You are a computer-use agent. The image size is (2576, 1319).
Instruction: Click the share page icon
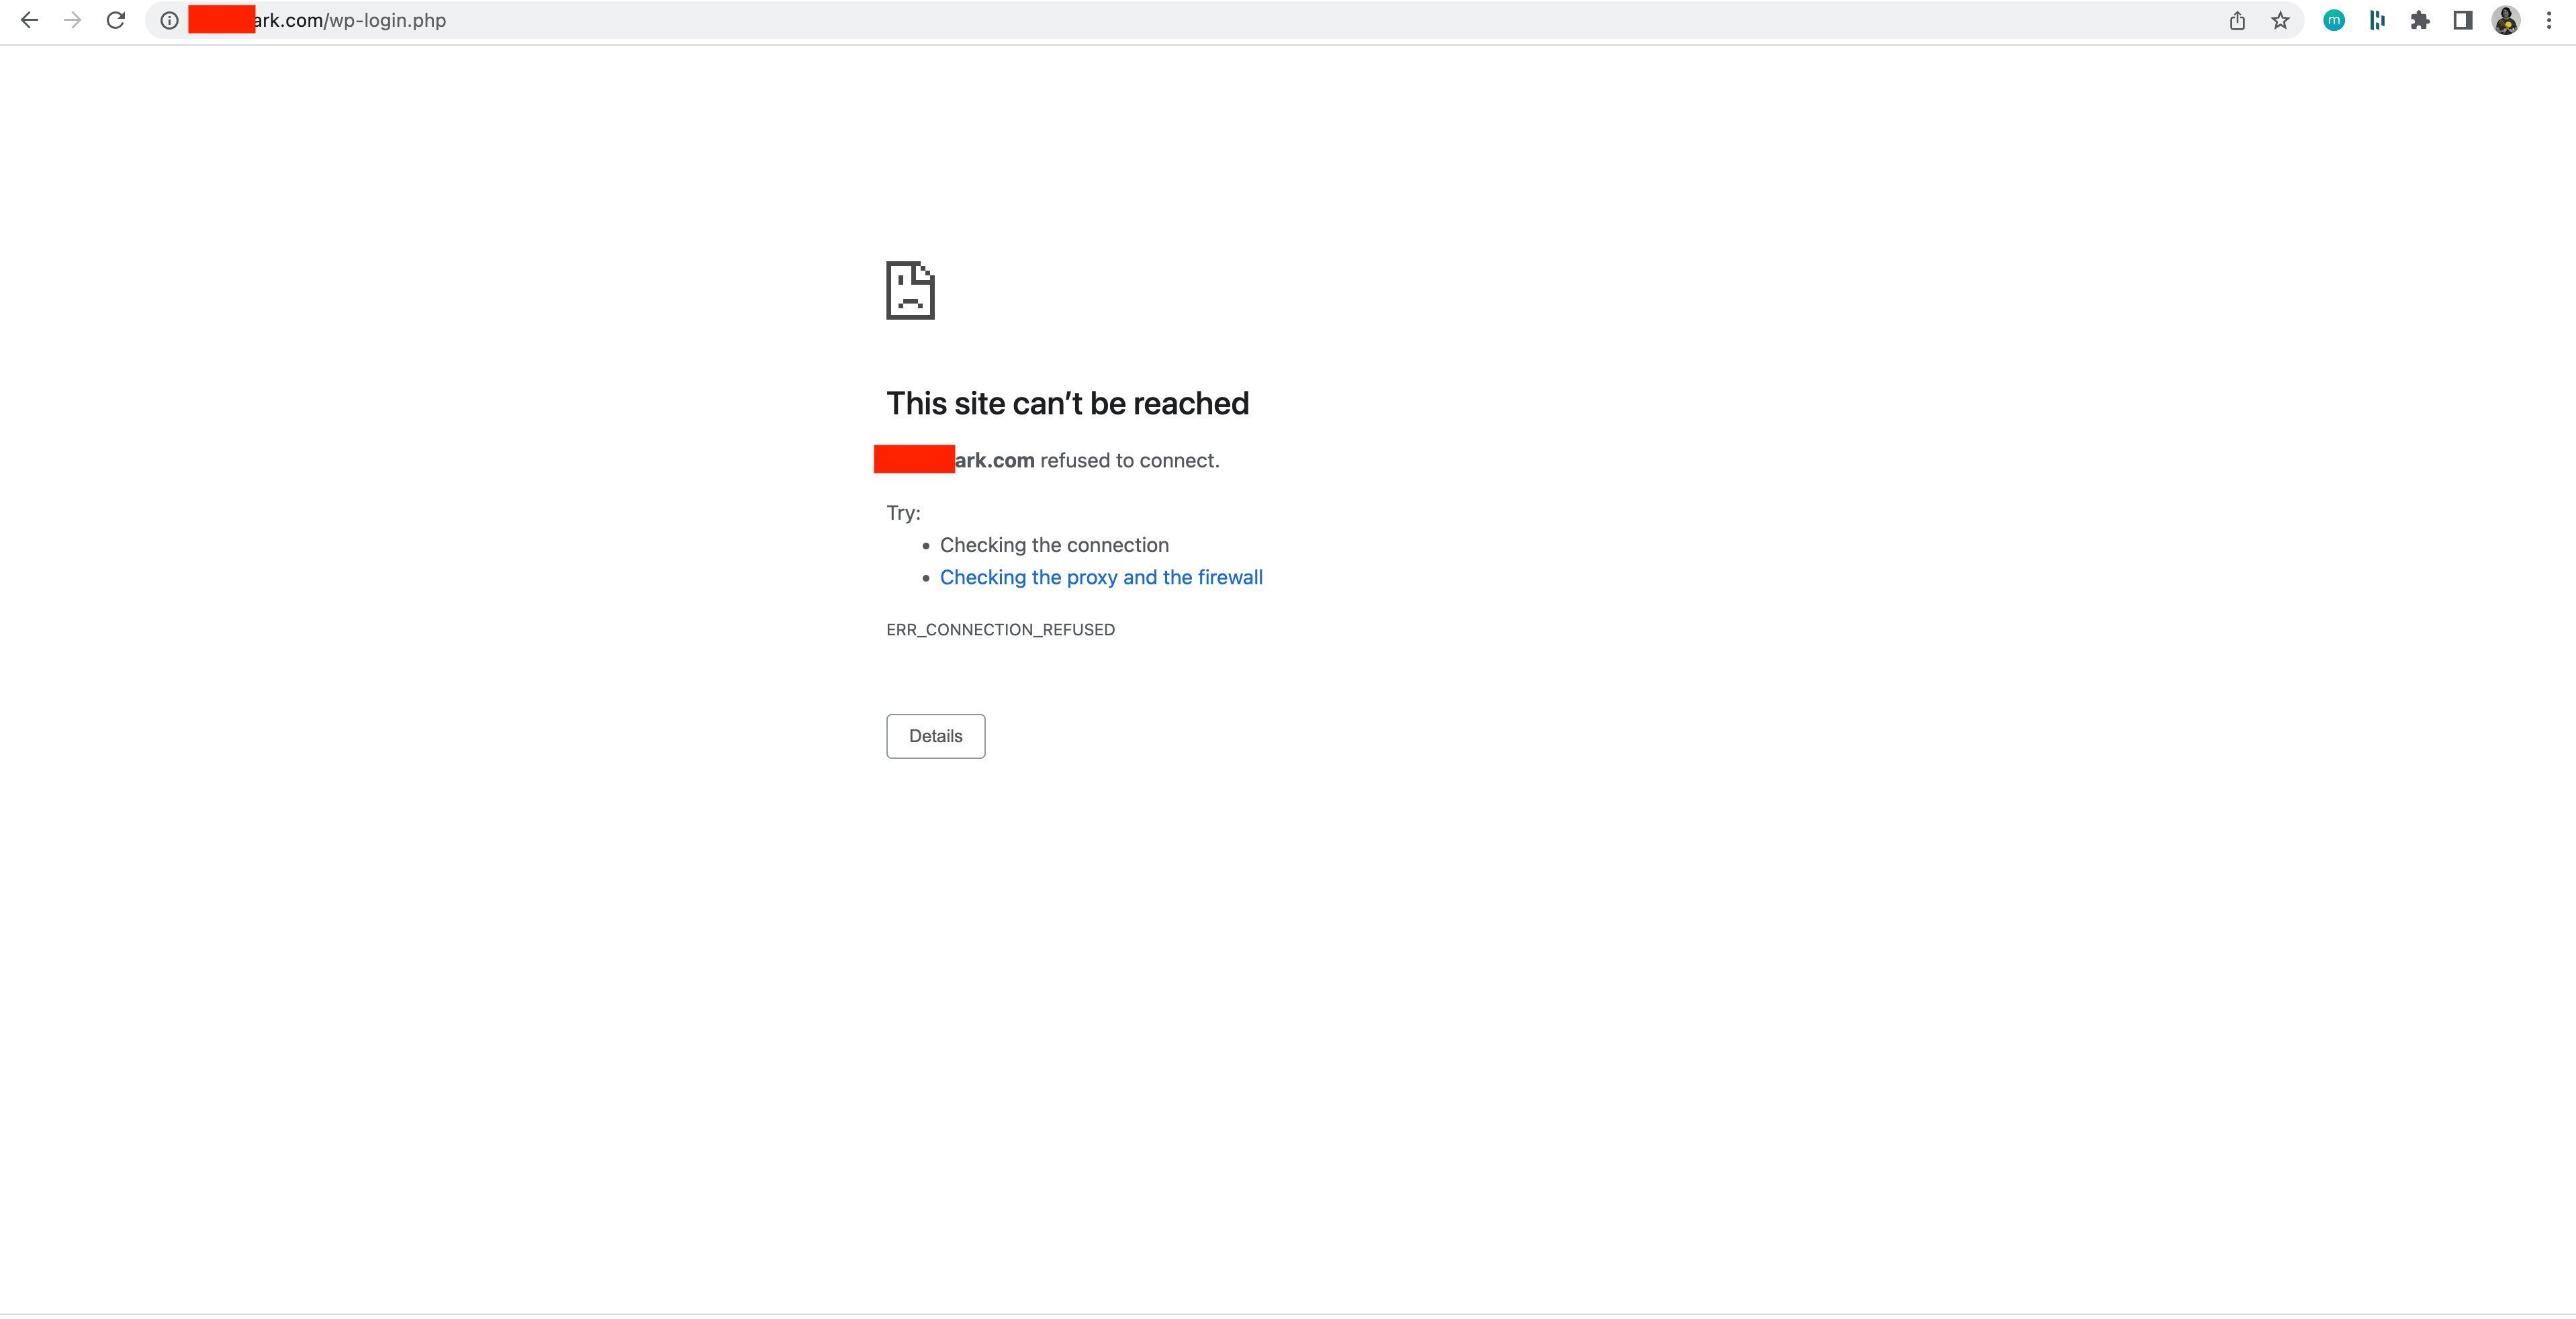(x=2237, y=20)
